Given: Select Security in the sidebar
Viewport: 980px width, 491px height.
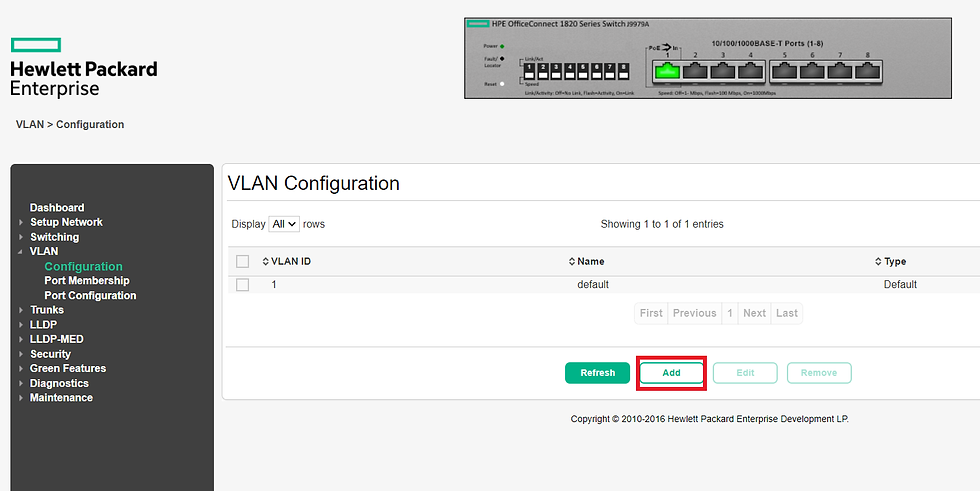Looking at the screenshot, I should click(x=50, y=354).
